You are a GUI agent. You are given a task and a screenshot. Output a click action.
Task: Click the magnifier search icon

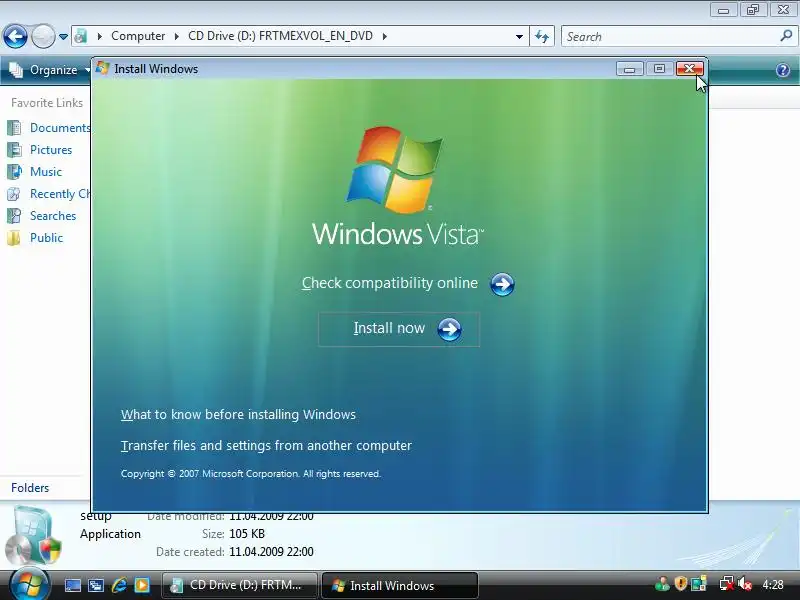click(786, 36)
